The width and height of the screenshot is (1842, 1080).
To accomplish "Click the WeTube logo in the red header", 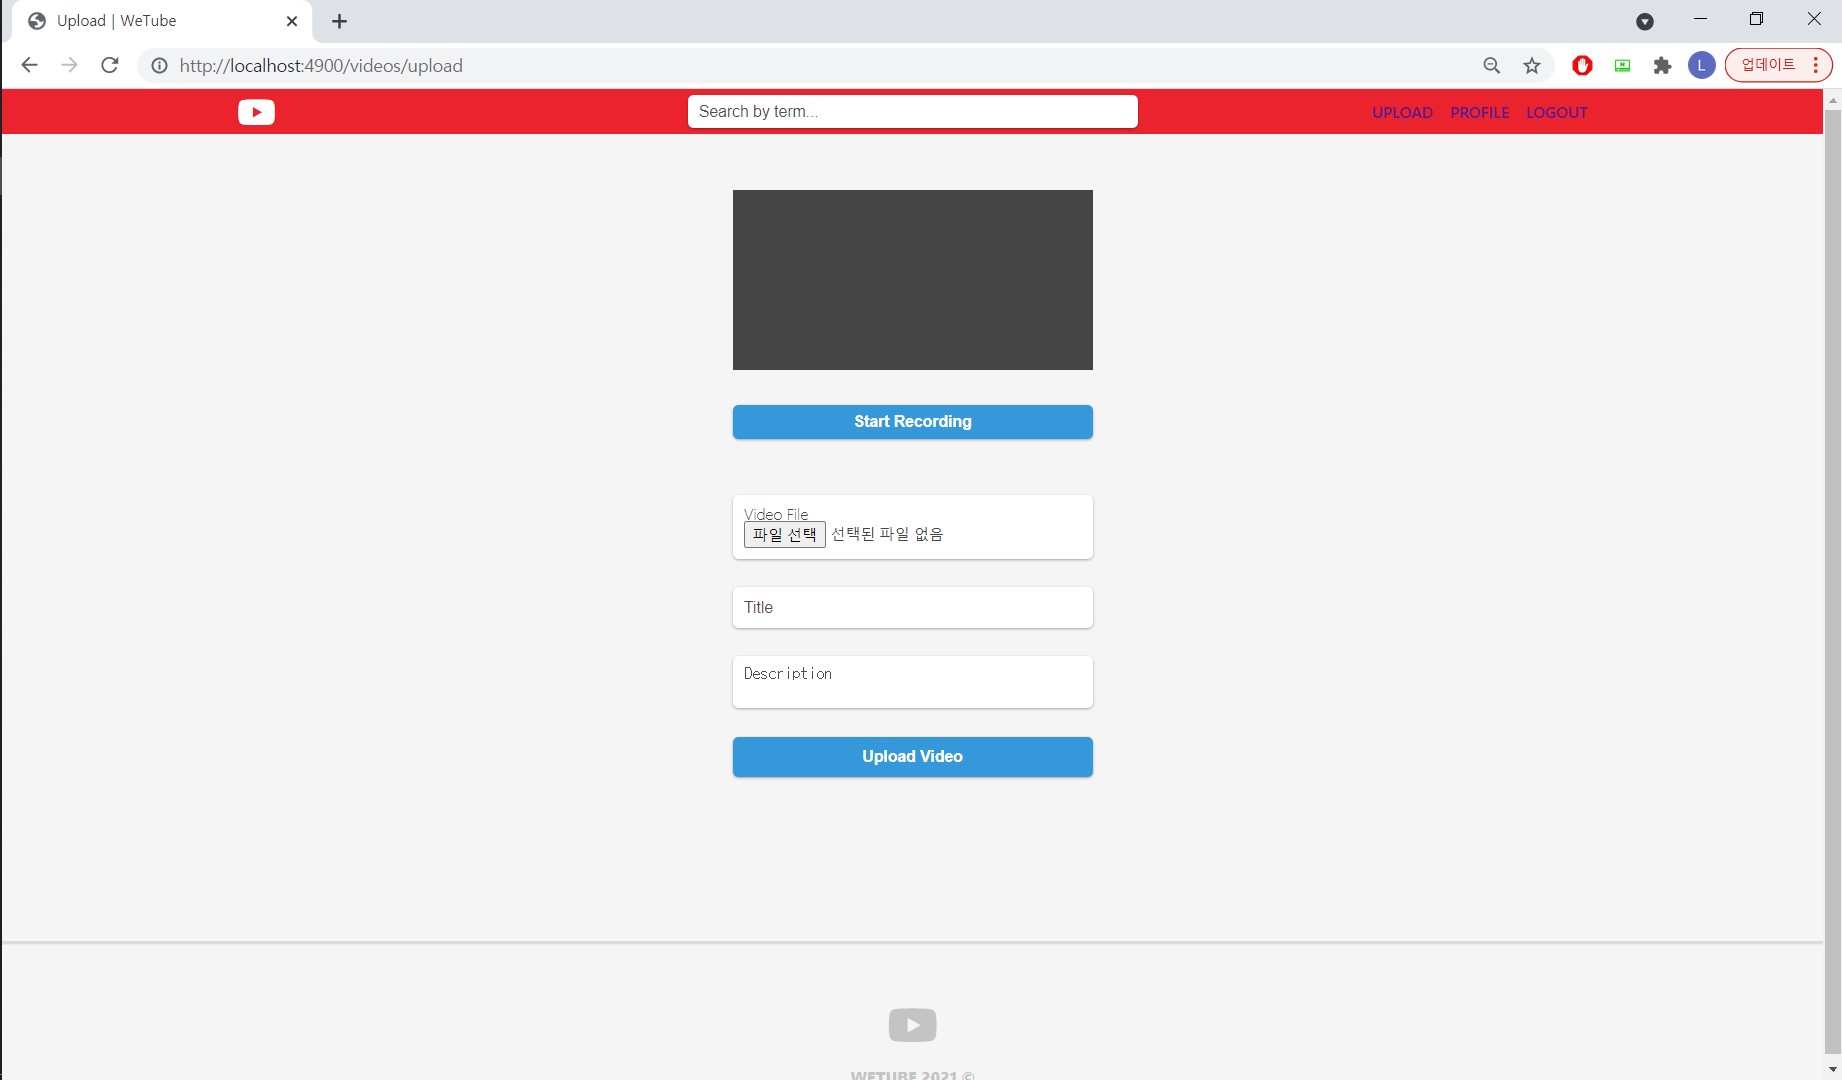I will pos(256,111).
